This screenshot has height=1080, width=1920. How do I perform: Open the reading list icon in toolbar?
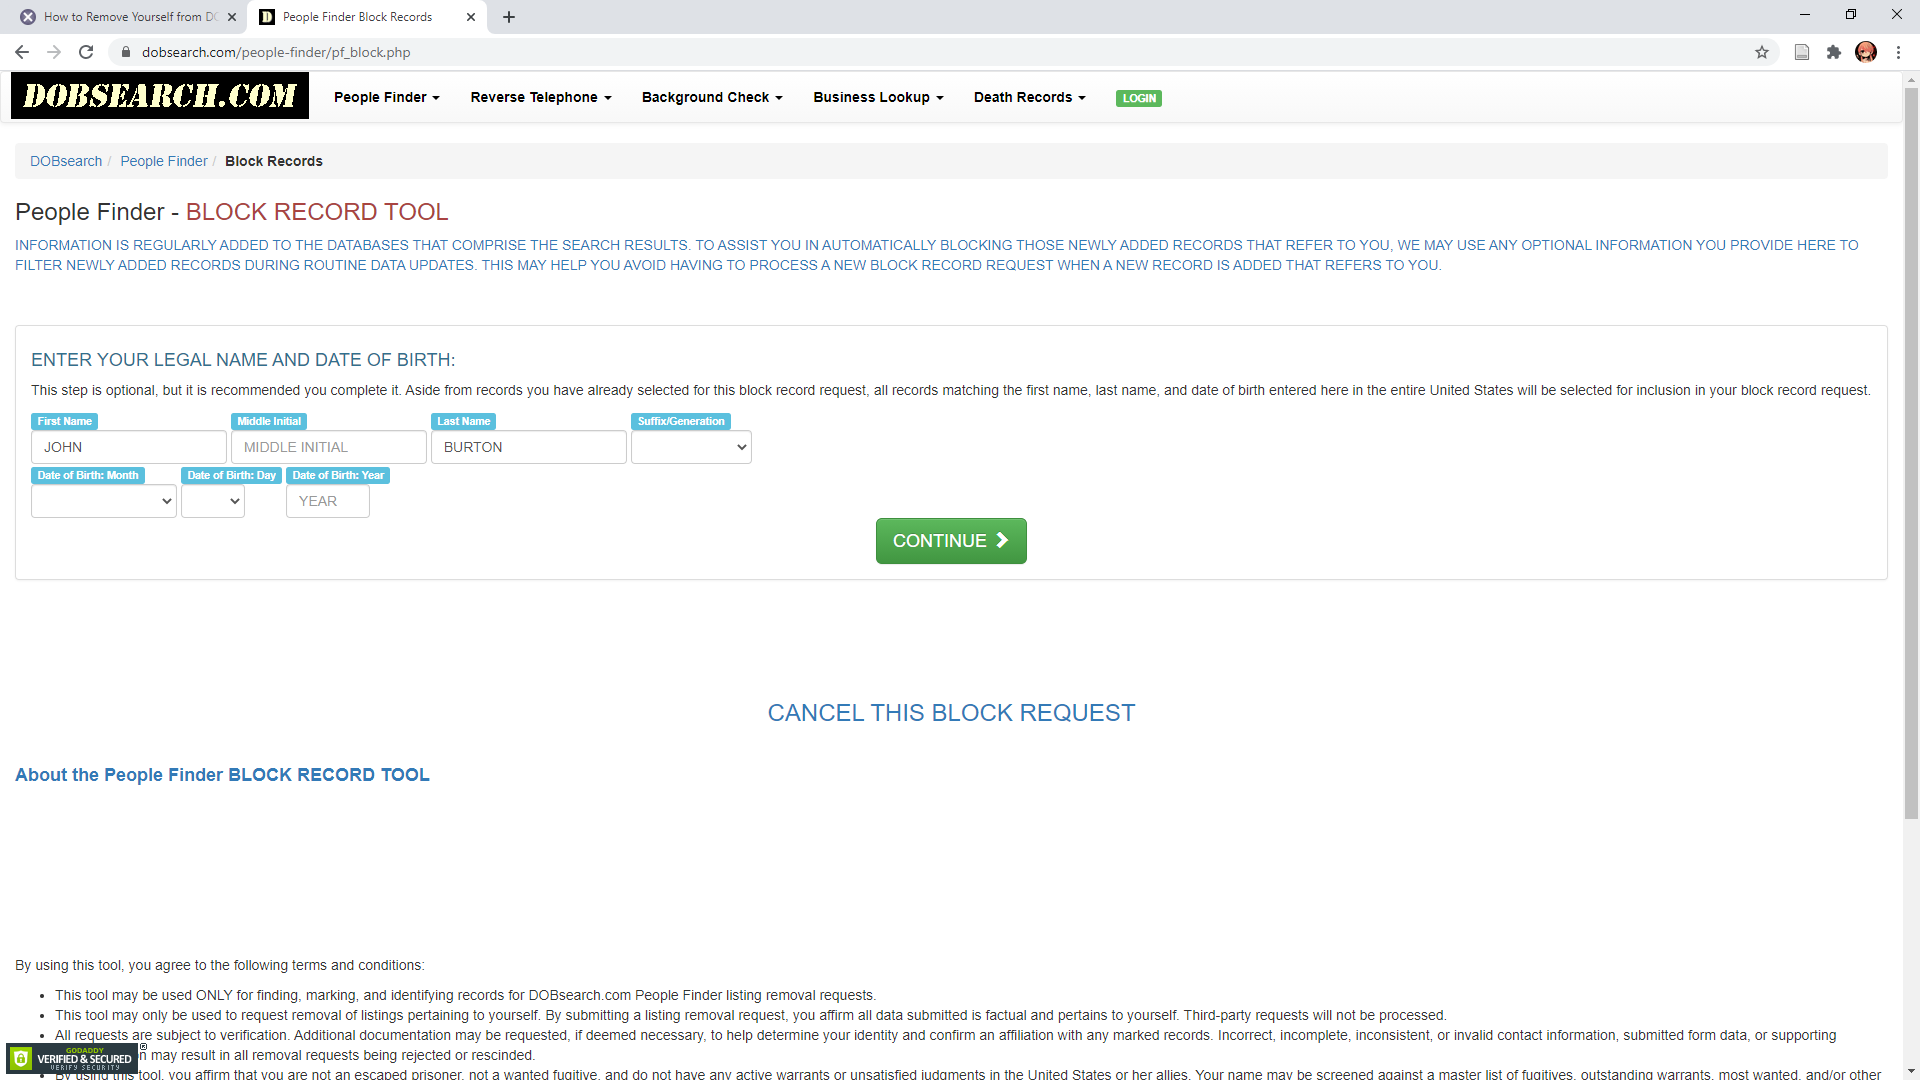pyautogui.click(x=1802, y=52)
